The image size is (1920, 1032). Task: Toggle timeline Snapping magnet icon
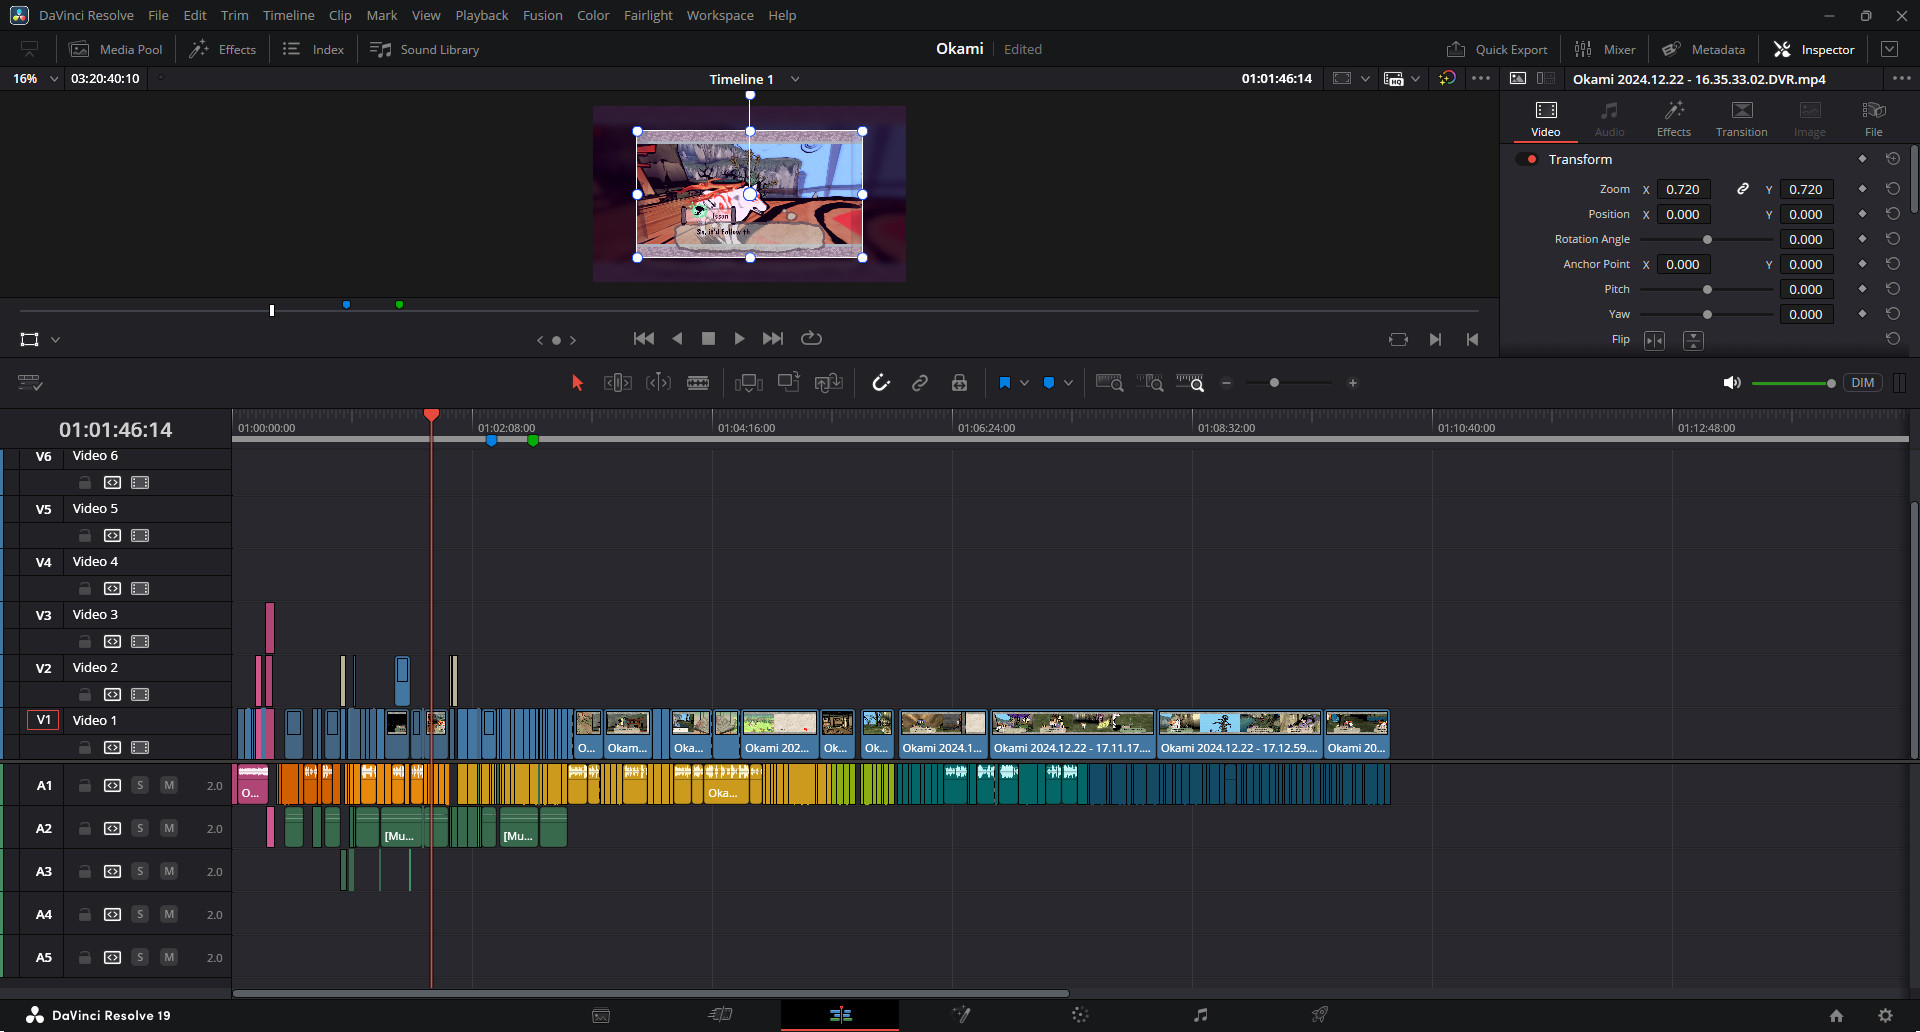[881, 383]
